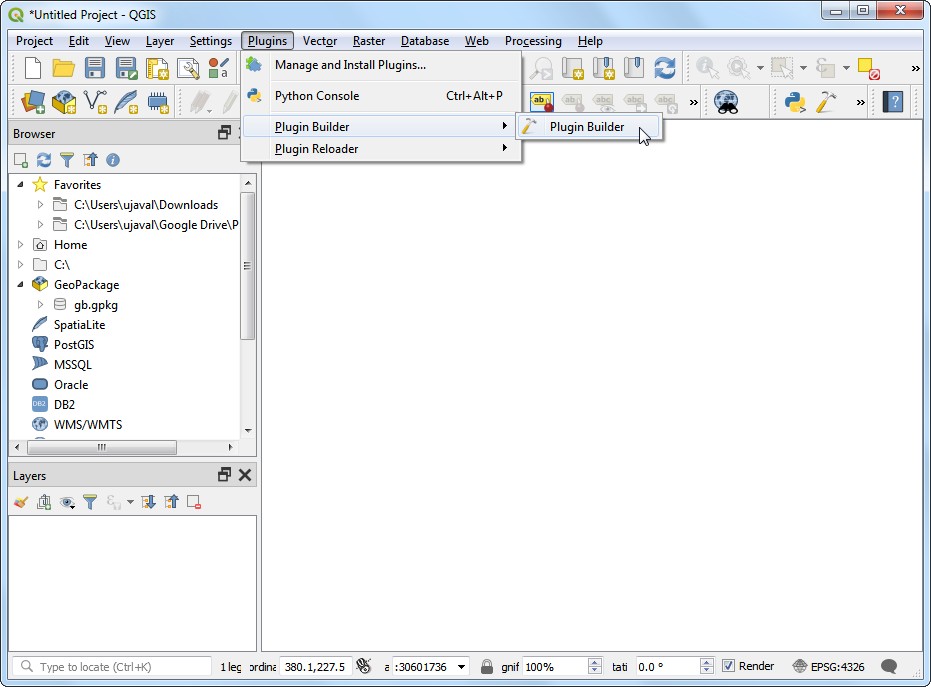Expand the gb.gpkg GeoPackage item
Viewport: 931px width, 687px height.
41,305
